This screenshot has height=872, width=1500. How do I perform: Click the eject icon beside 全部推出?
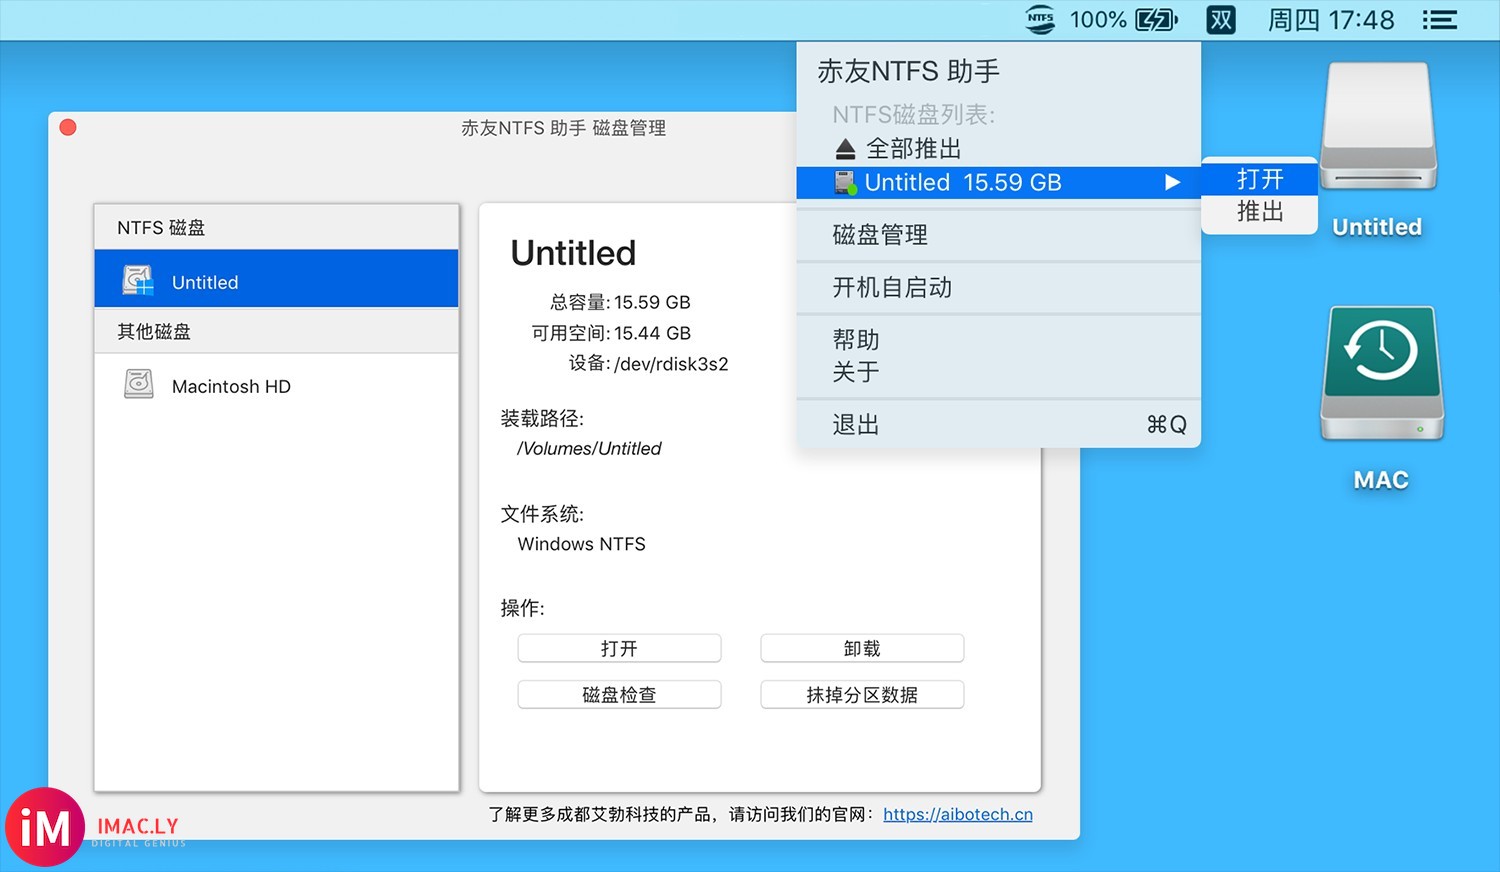click(x=845, y=149)
